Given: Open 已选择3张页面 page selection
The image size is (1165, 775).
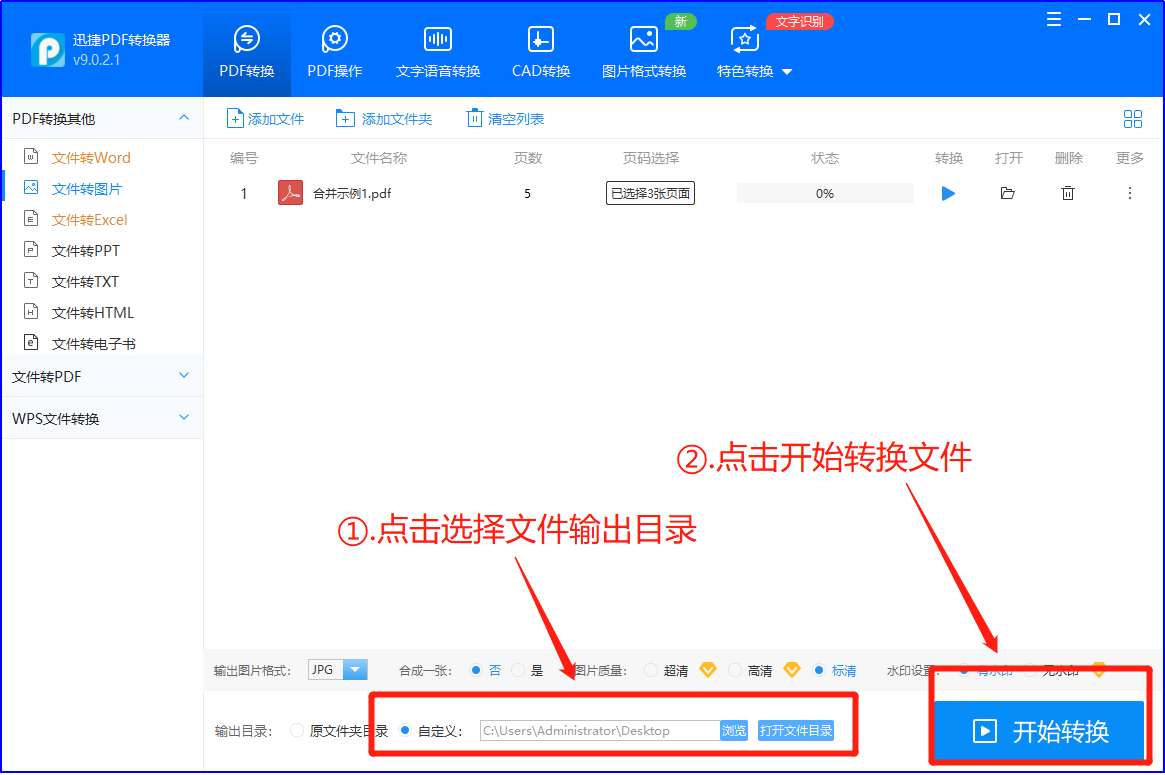Looking at the screenshot, I should [x=650, y=193].
